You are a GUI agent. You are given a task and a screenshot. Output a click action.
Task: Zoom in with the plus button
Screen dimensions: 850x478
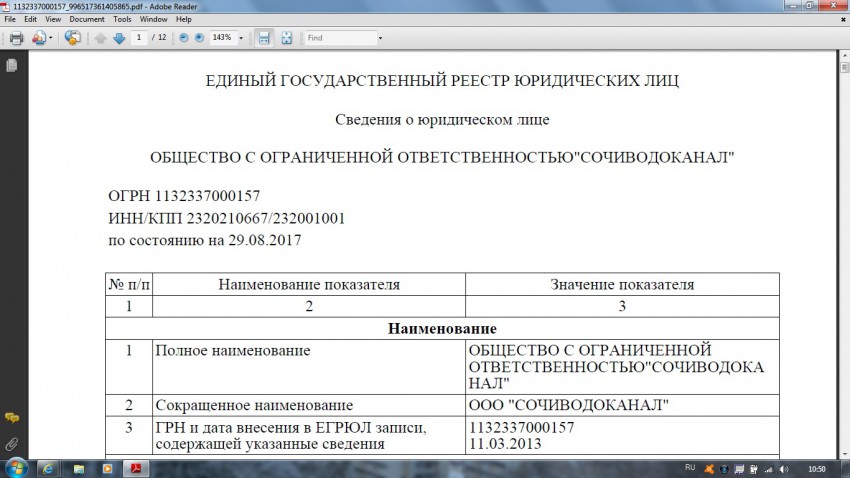[x=198, y=38]
